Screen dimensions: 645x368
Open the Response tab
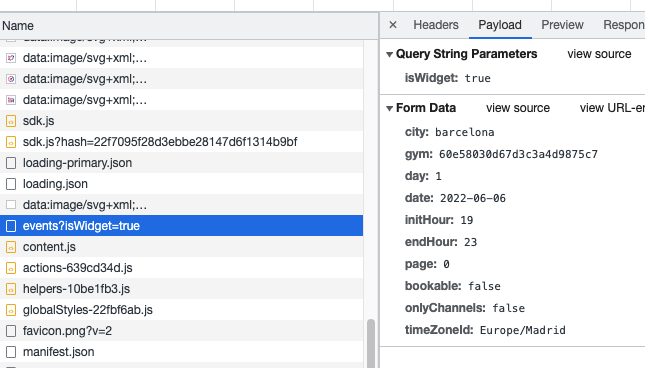pos(624,25)
